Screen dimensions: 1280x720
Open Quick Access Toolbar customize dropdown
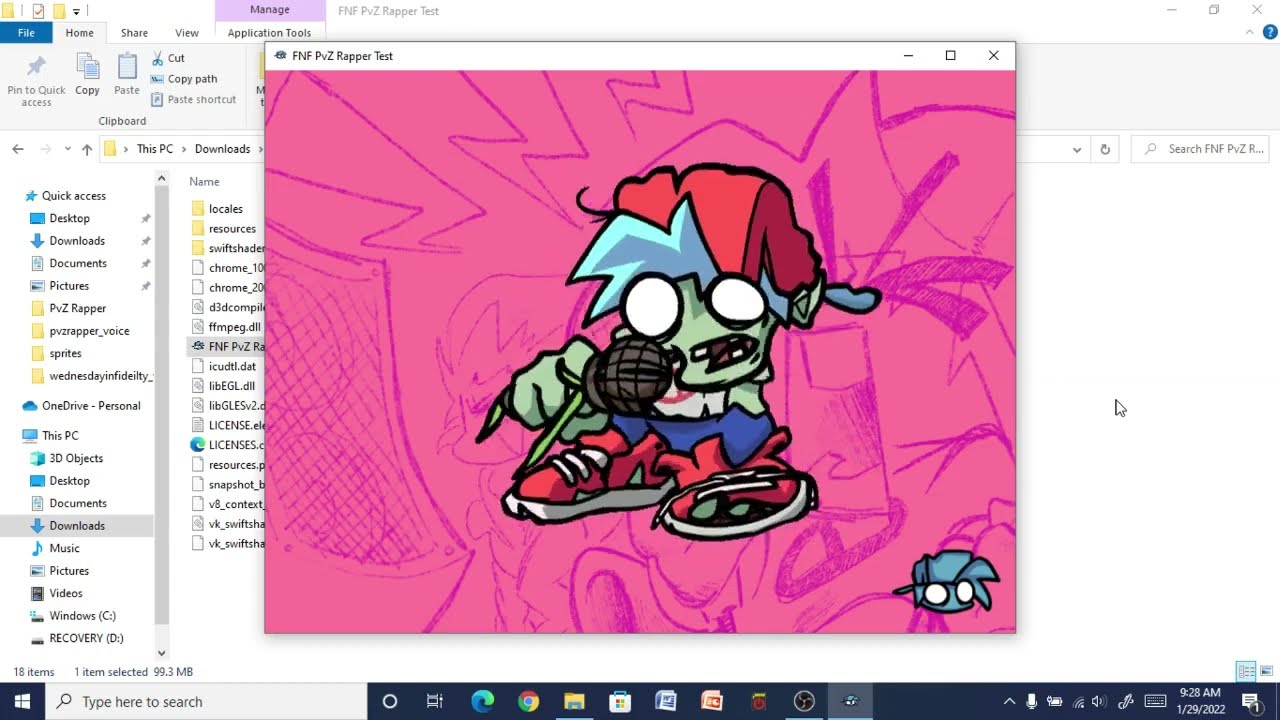tap(77, 11)
